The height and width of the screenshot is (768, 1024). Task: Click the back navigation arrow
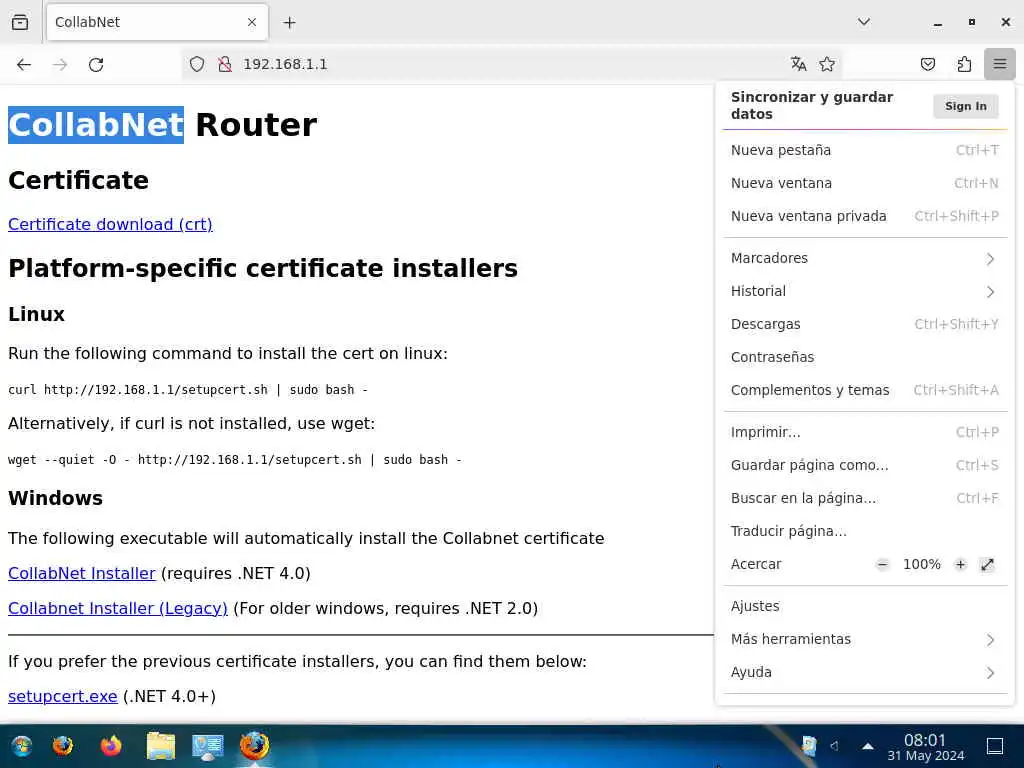pyautogui.click(x=24, y=64)
